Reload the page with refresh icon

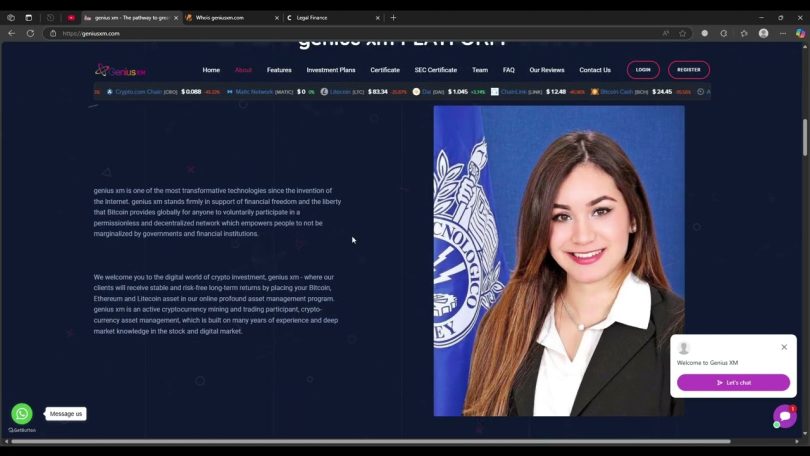coord(30,33)
